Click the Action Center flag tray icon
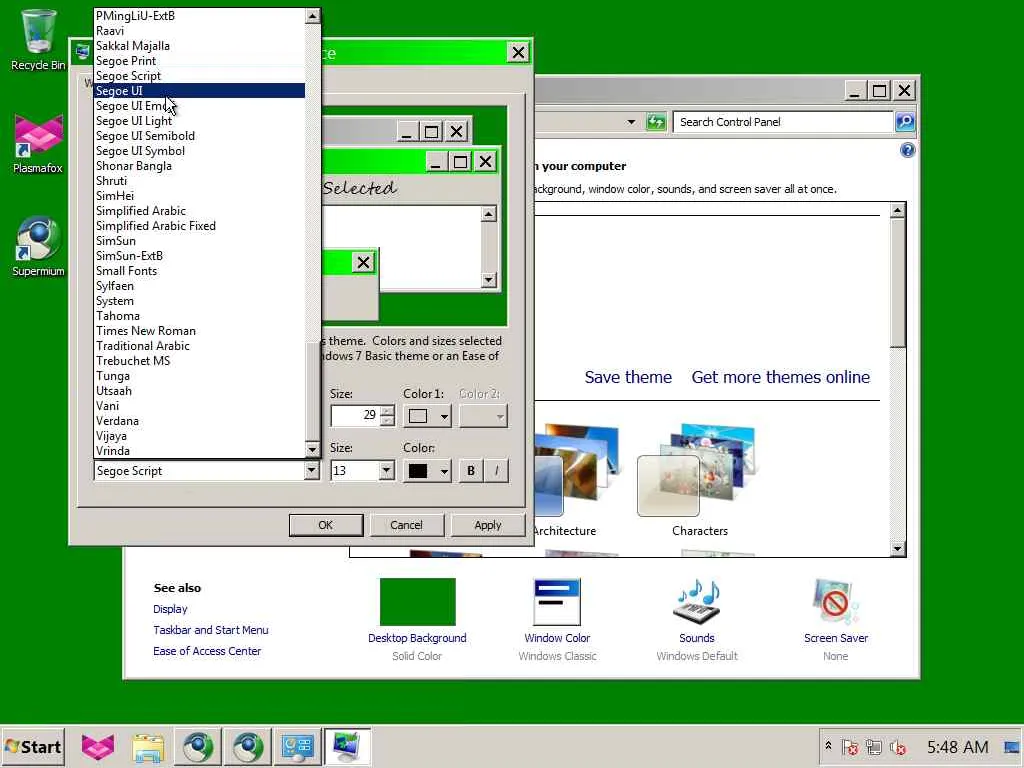 click(x=850, y=746)
